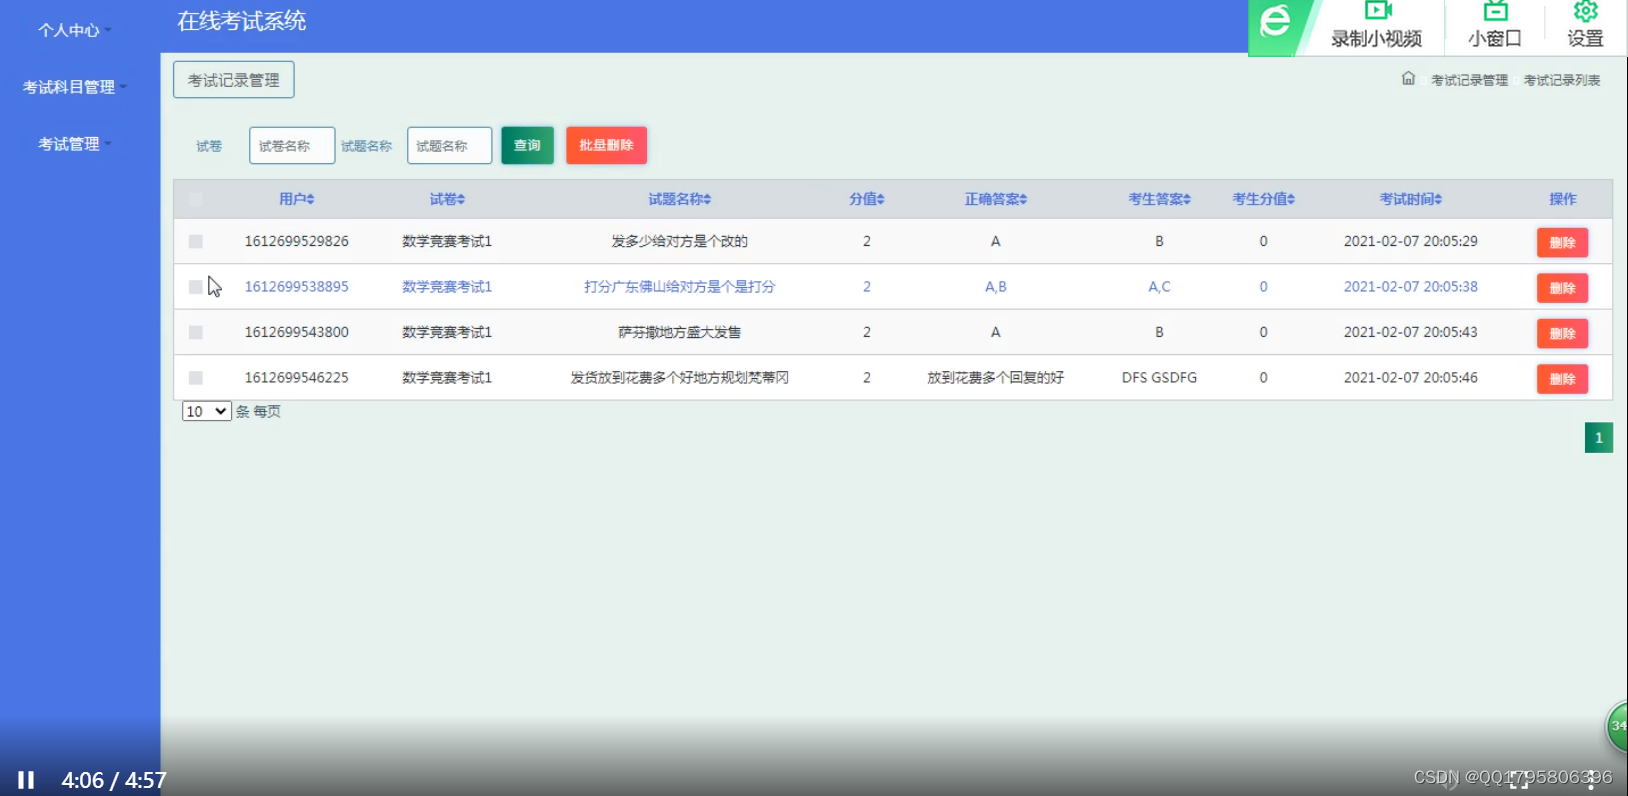Check the row for user 1612699529826
The width and height of the screenshot is (1628, 796).
pyautogui.click(x=195, y=242)
